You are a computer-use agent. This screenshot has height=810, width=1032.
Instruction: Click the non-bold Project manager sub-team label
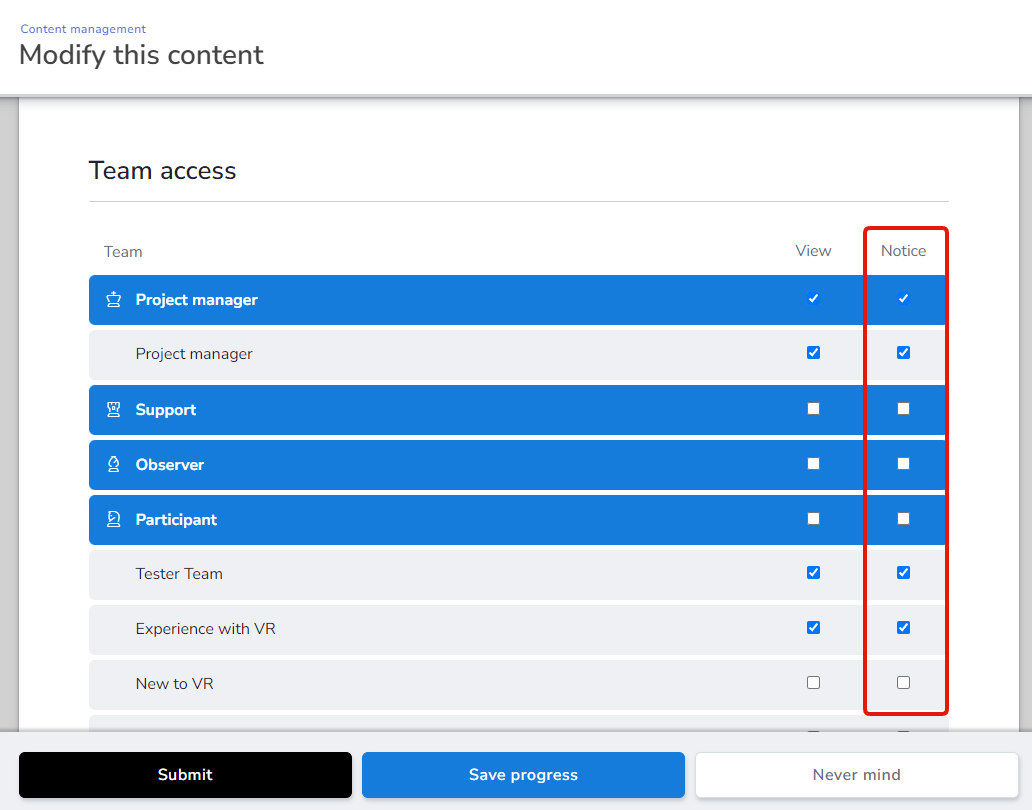(194, 354)
